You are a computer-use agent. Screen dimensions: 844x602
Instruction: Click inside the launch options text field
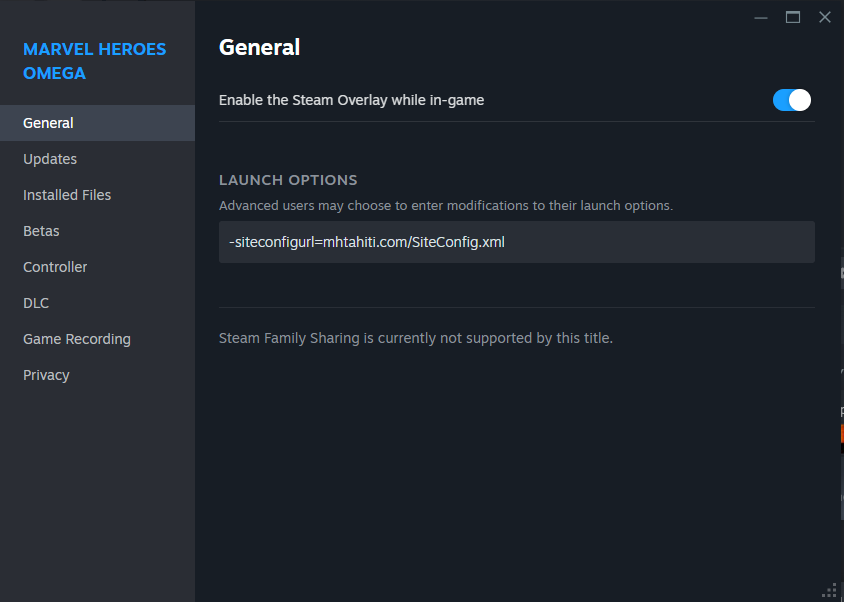516,242
